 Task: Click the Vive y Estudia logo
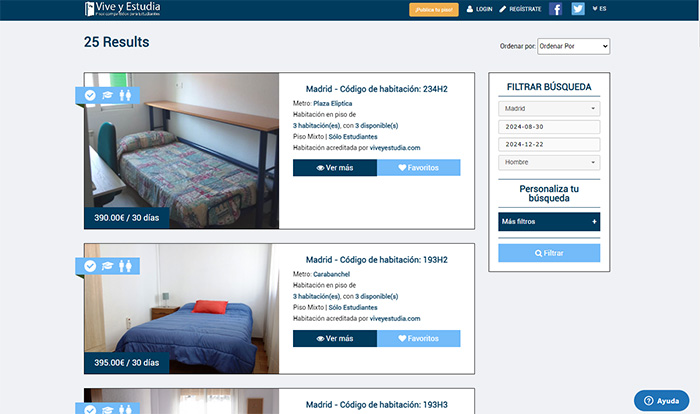tap(122, 9)
